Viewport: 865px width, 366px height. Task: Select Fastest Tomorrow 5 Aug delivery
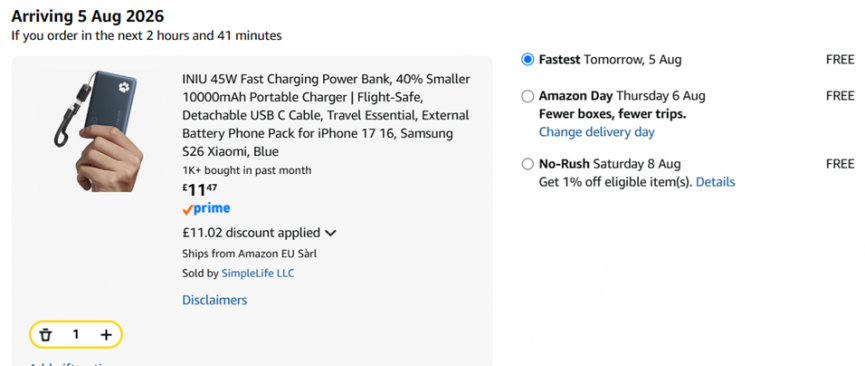point(527,60)
